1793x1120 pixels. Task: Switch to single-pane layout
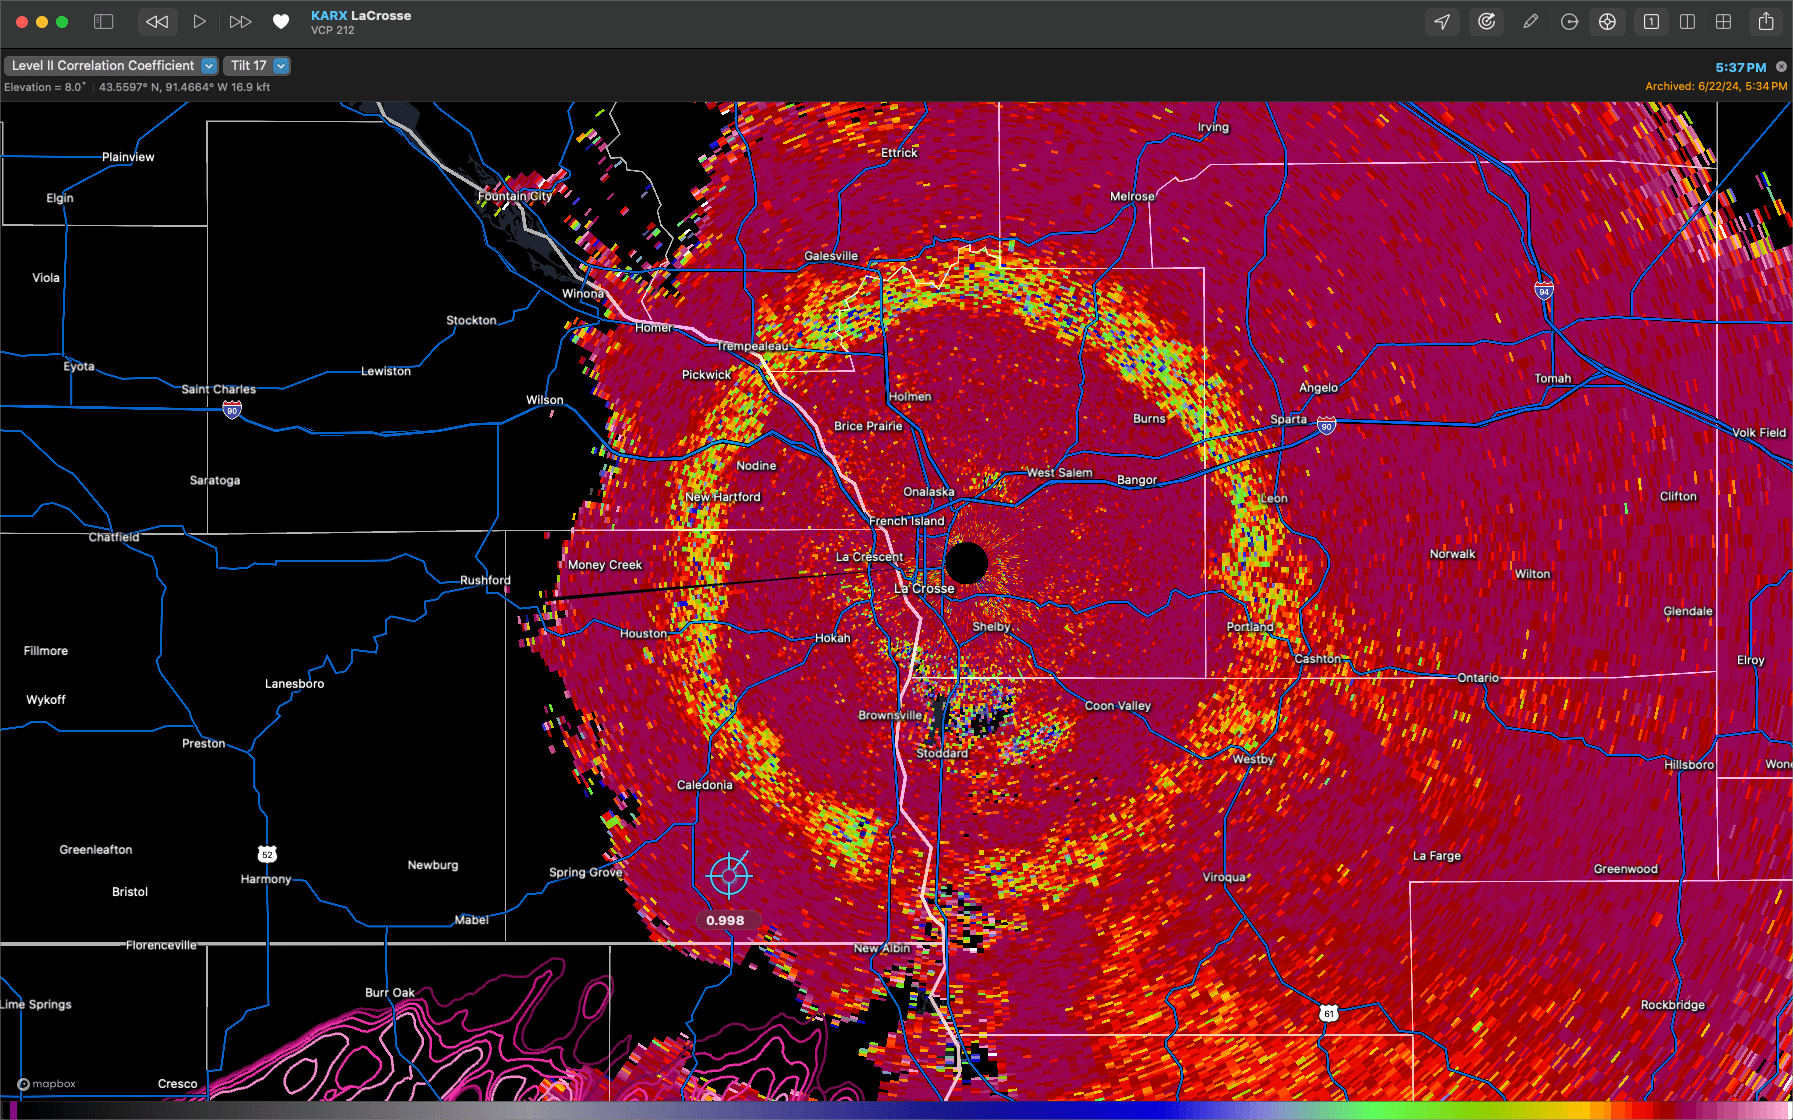click(1651, 21)
